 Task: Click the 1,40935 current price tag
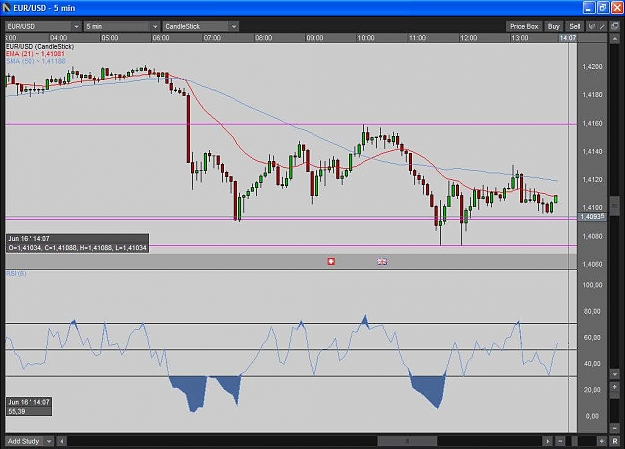point(592,217)
